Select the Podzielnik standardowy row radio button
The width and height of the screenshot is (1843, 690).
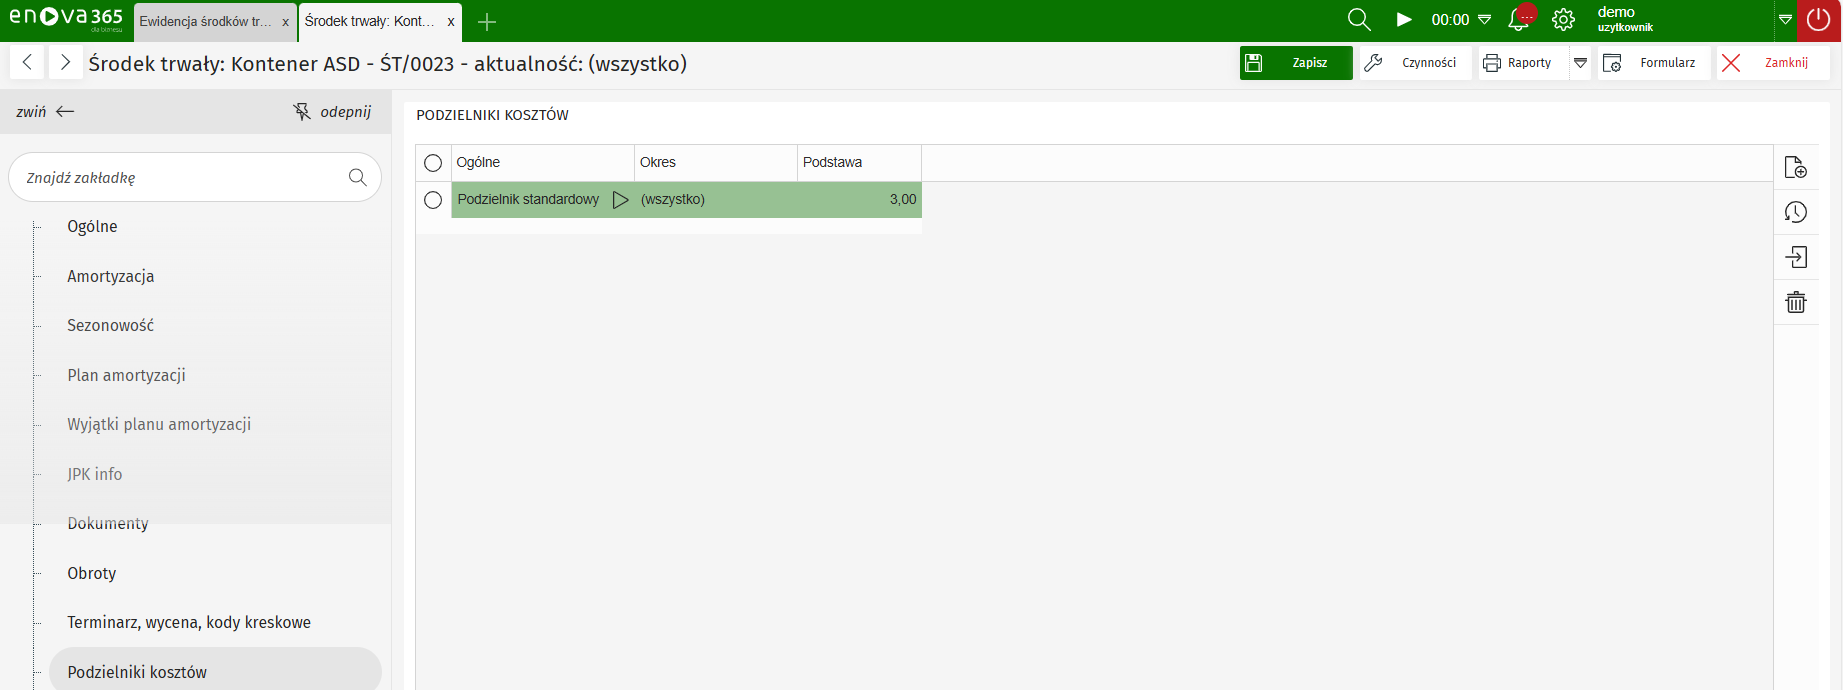tap(433, 200)
